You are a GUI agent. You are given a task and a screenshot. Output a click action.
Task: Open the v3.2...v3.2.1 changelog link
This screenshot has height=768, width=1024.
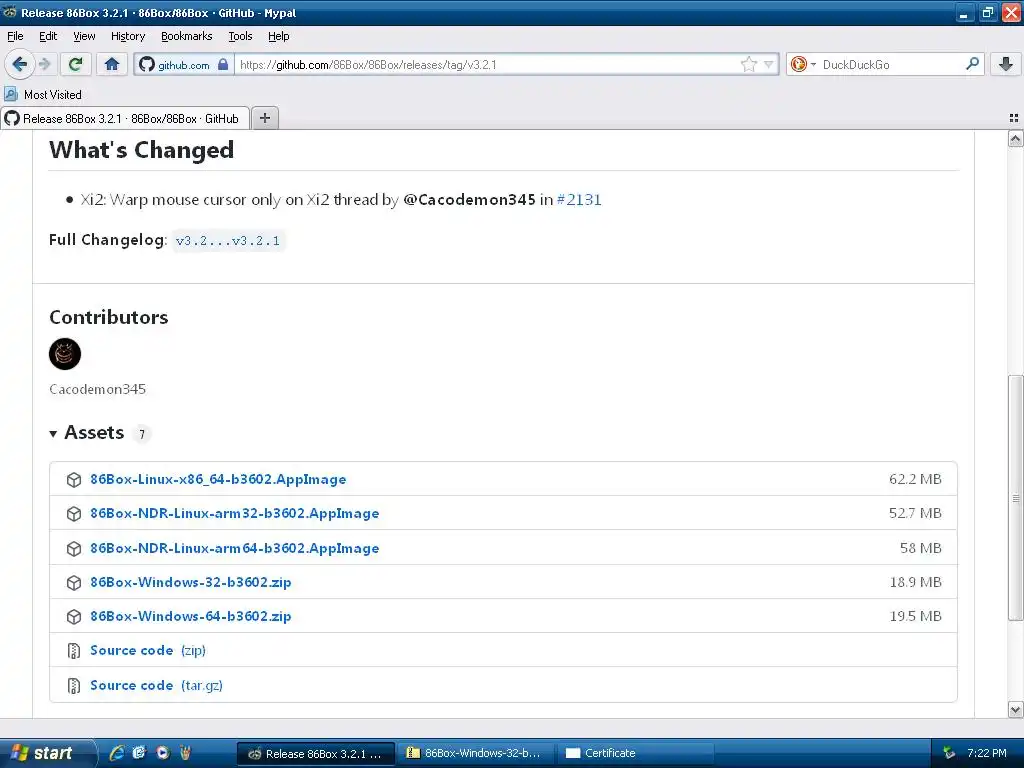(x=228, y=240)
